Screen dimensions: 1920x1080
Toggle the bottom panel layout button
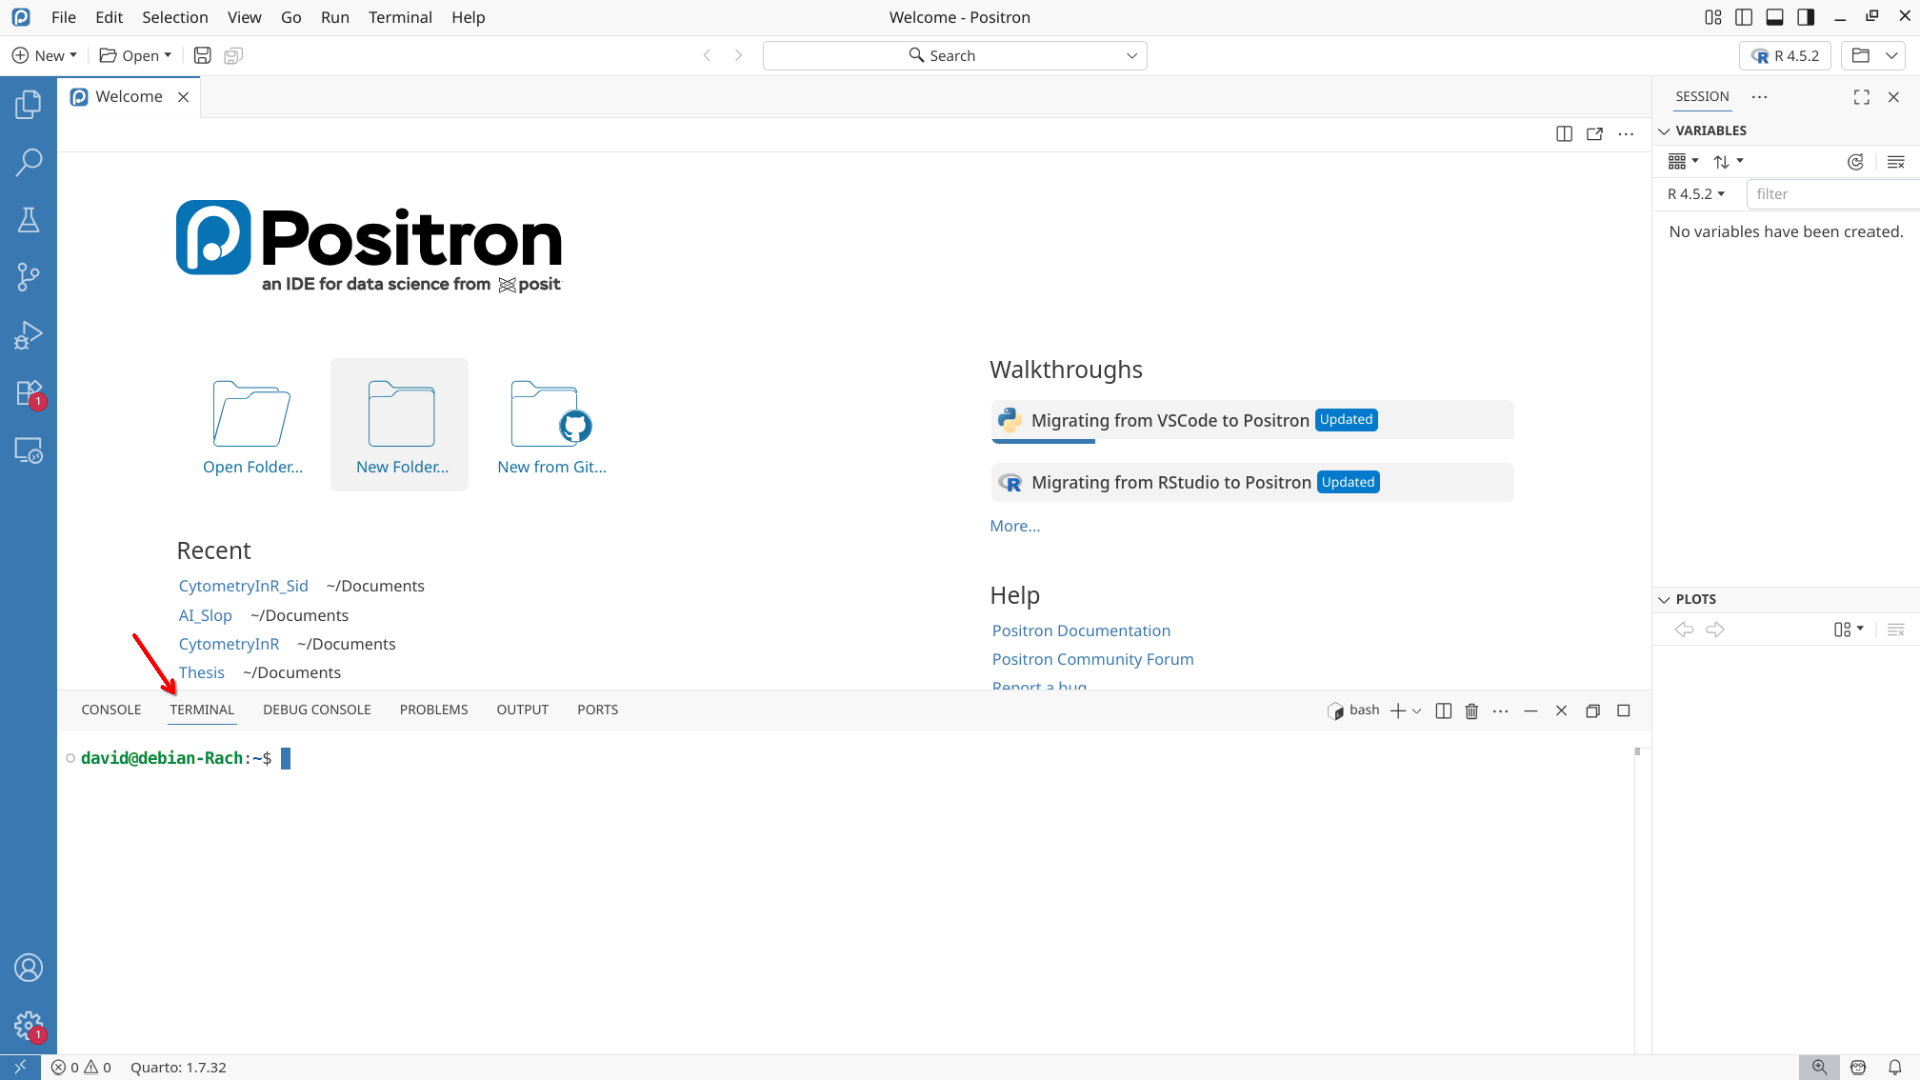point(1775,17)
